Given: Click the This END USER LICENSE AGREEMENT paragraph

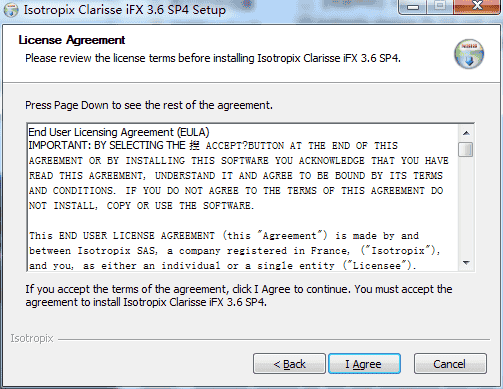Looking at the screenshot, I should 235,251.
